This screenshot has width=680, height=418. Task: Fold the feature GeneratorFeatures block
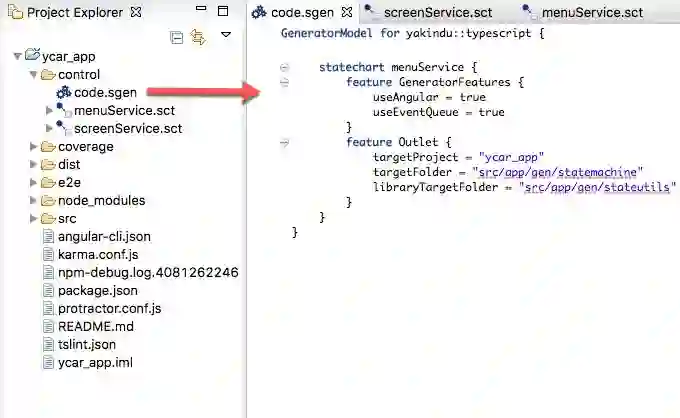[284, 82]
